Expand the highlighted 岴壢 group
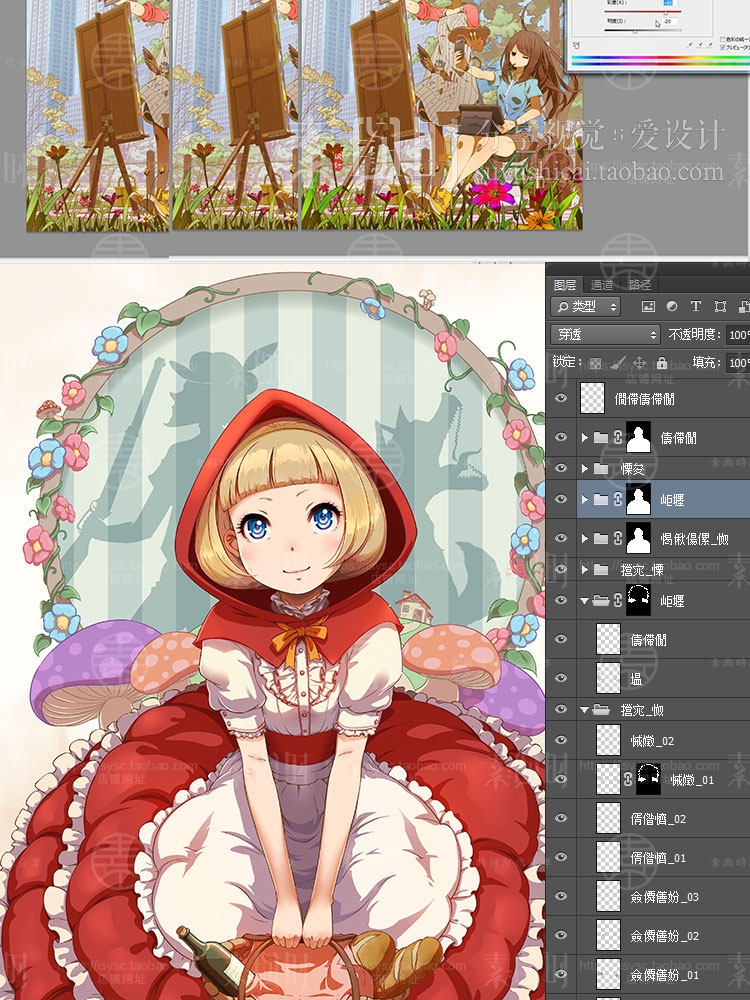This screenshot has width=750, height=1000. [x=584, y=499]
